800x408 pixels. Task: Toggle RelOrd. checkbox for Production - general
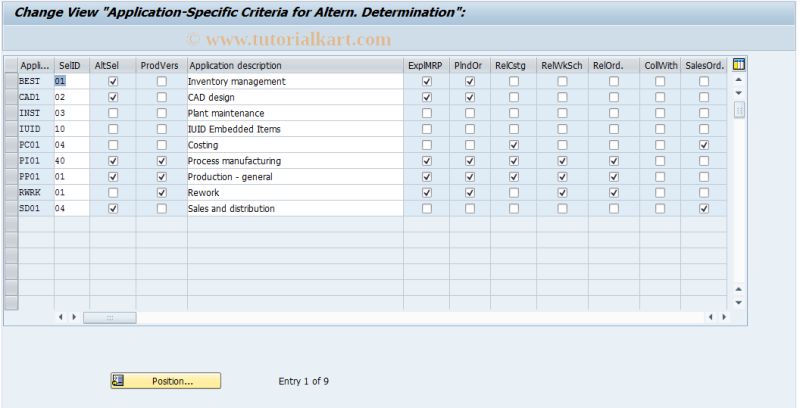pos(614,176)
